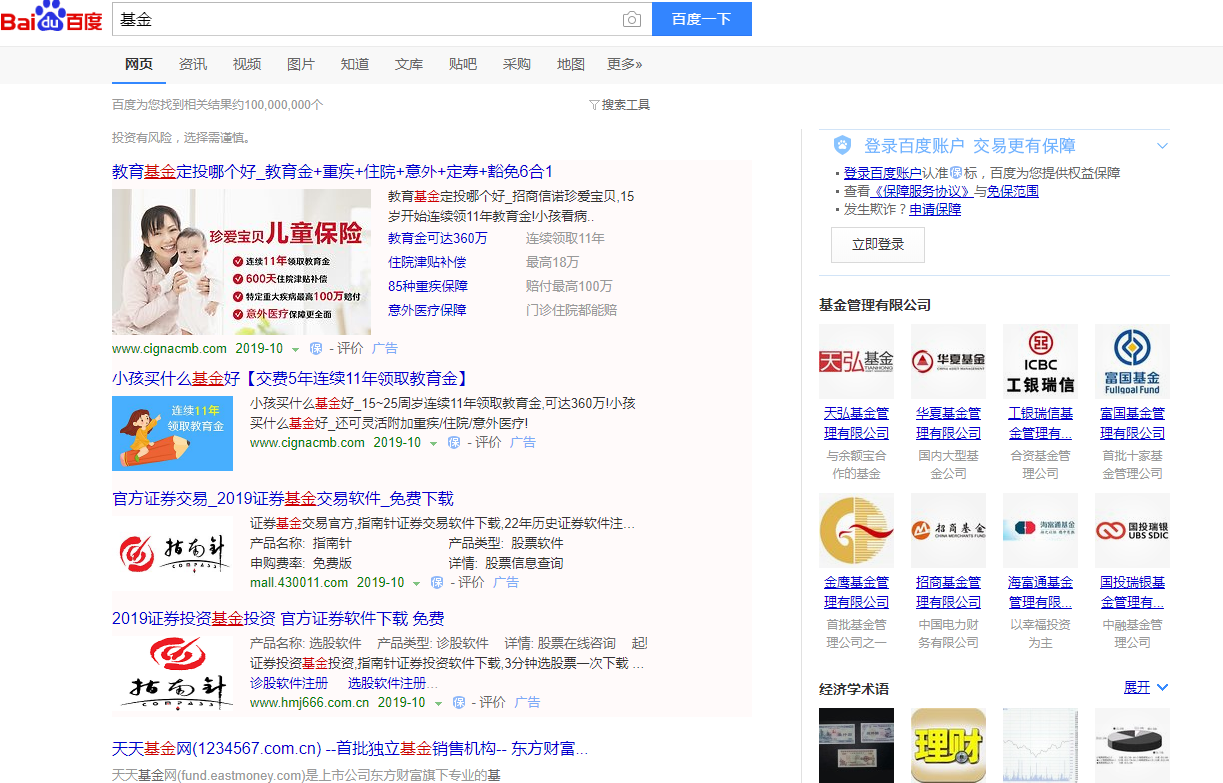Click 指南针 logo in 官方证券交易 result
The width and height of the screenshot is (1223, 783).
coord(172,553)
